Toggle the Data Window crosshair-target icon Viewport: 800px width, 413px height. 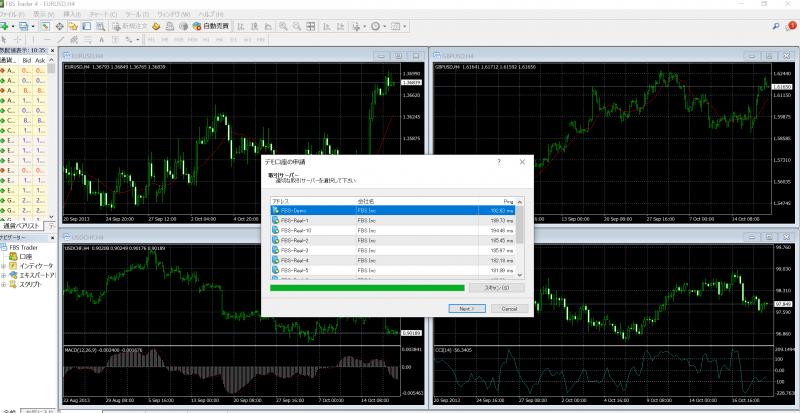click(x=59, y=26)
